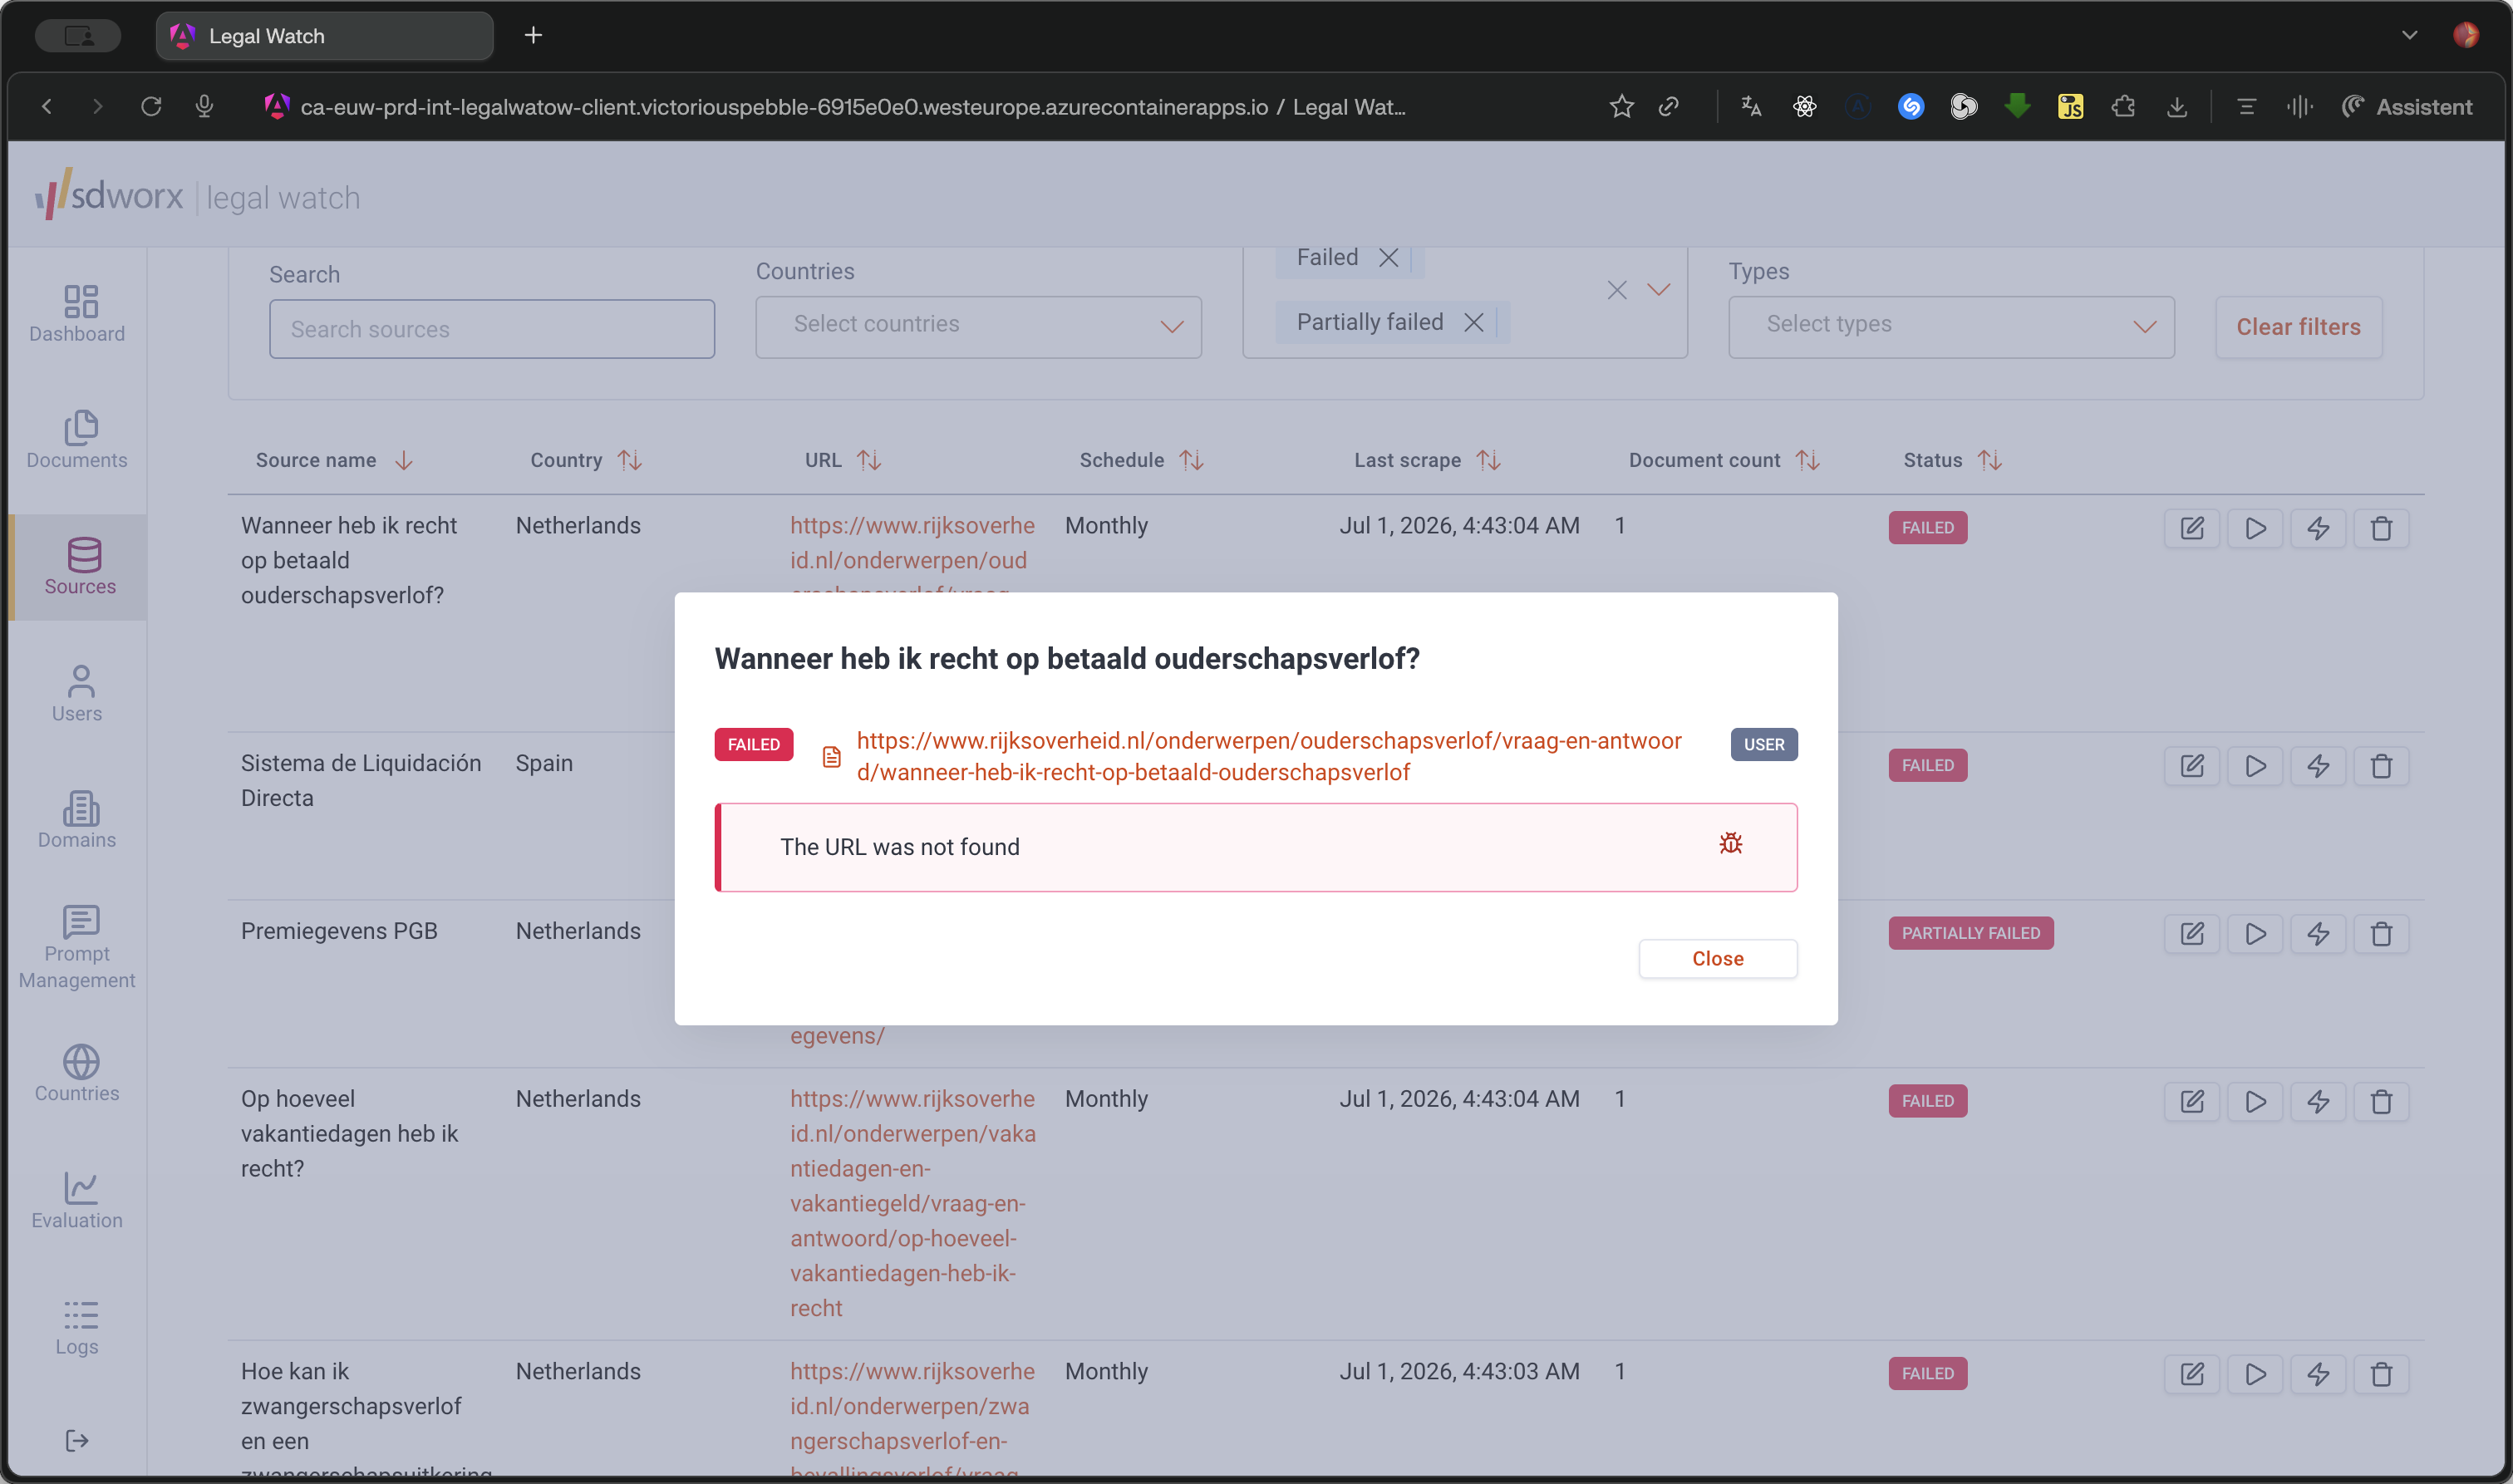The image size is (2513, 1484).
Task: Bookmark this page with the star icon
Action: (x=1621, y=106)
